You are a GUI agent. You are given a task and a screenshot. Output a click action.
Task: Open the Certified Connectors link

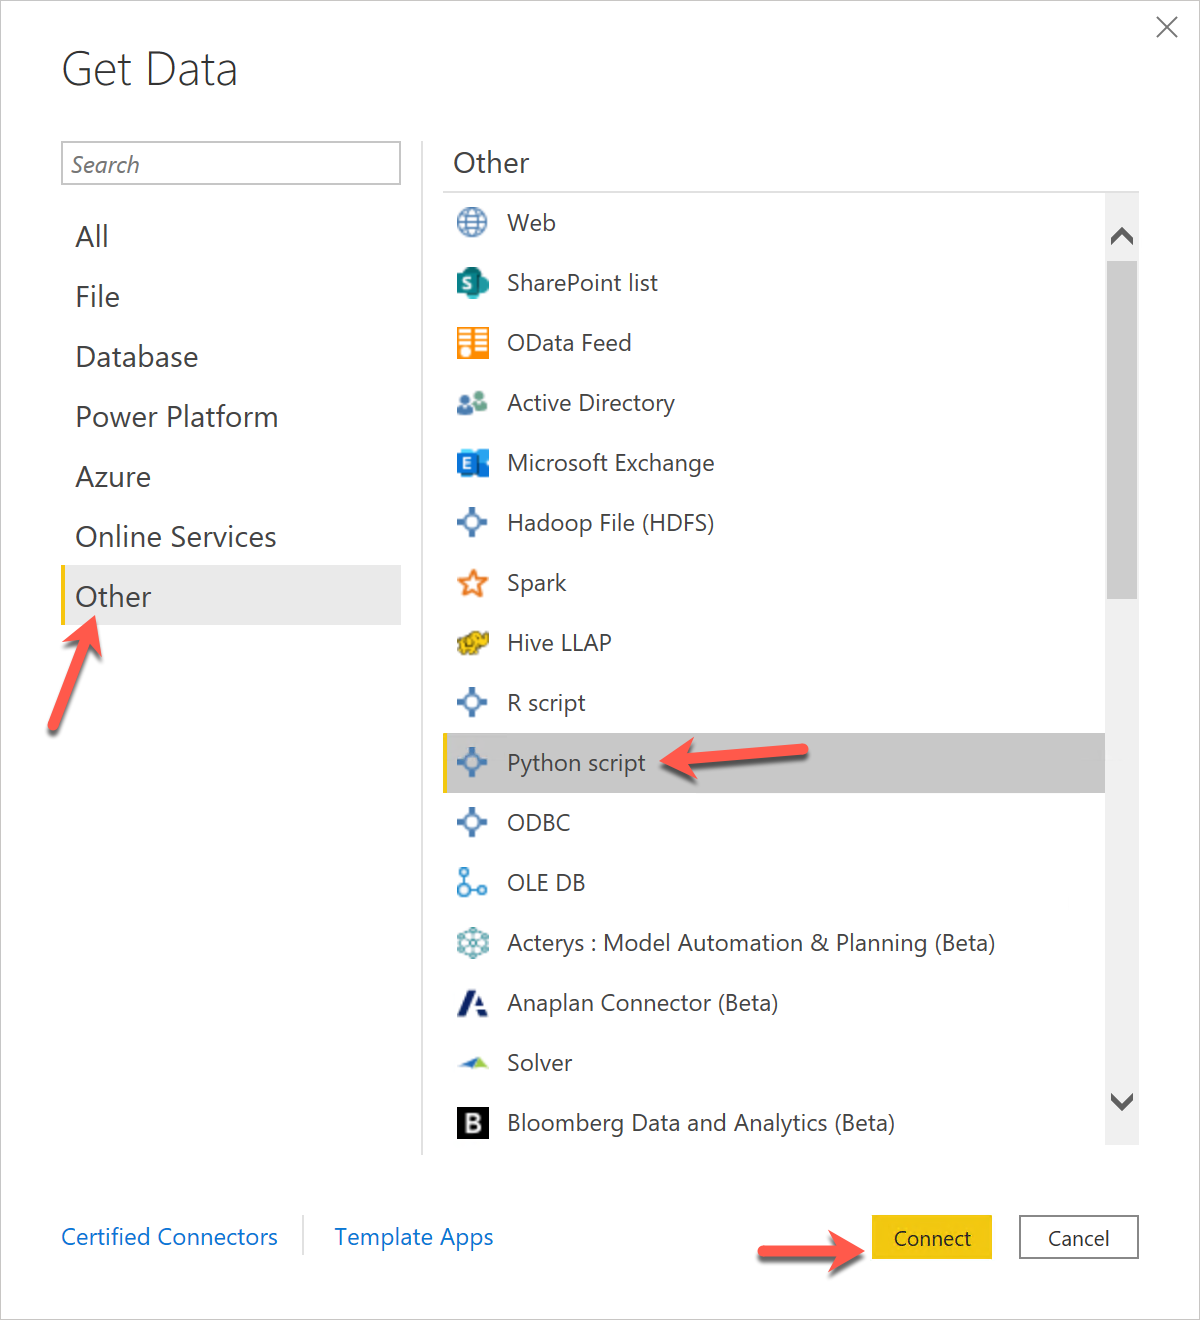click(169, 1237)
